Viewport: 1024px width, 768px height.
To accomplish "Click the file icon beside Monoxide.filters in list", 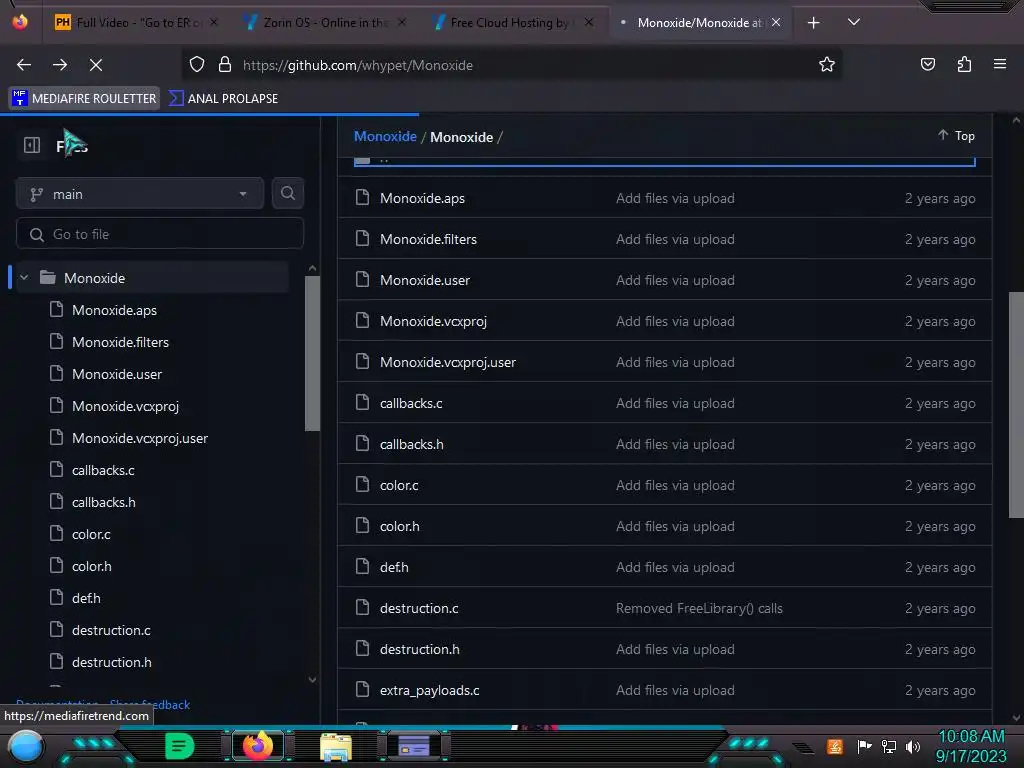I will 362,238.
